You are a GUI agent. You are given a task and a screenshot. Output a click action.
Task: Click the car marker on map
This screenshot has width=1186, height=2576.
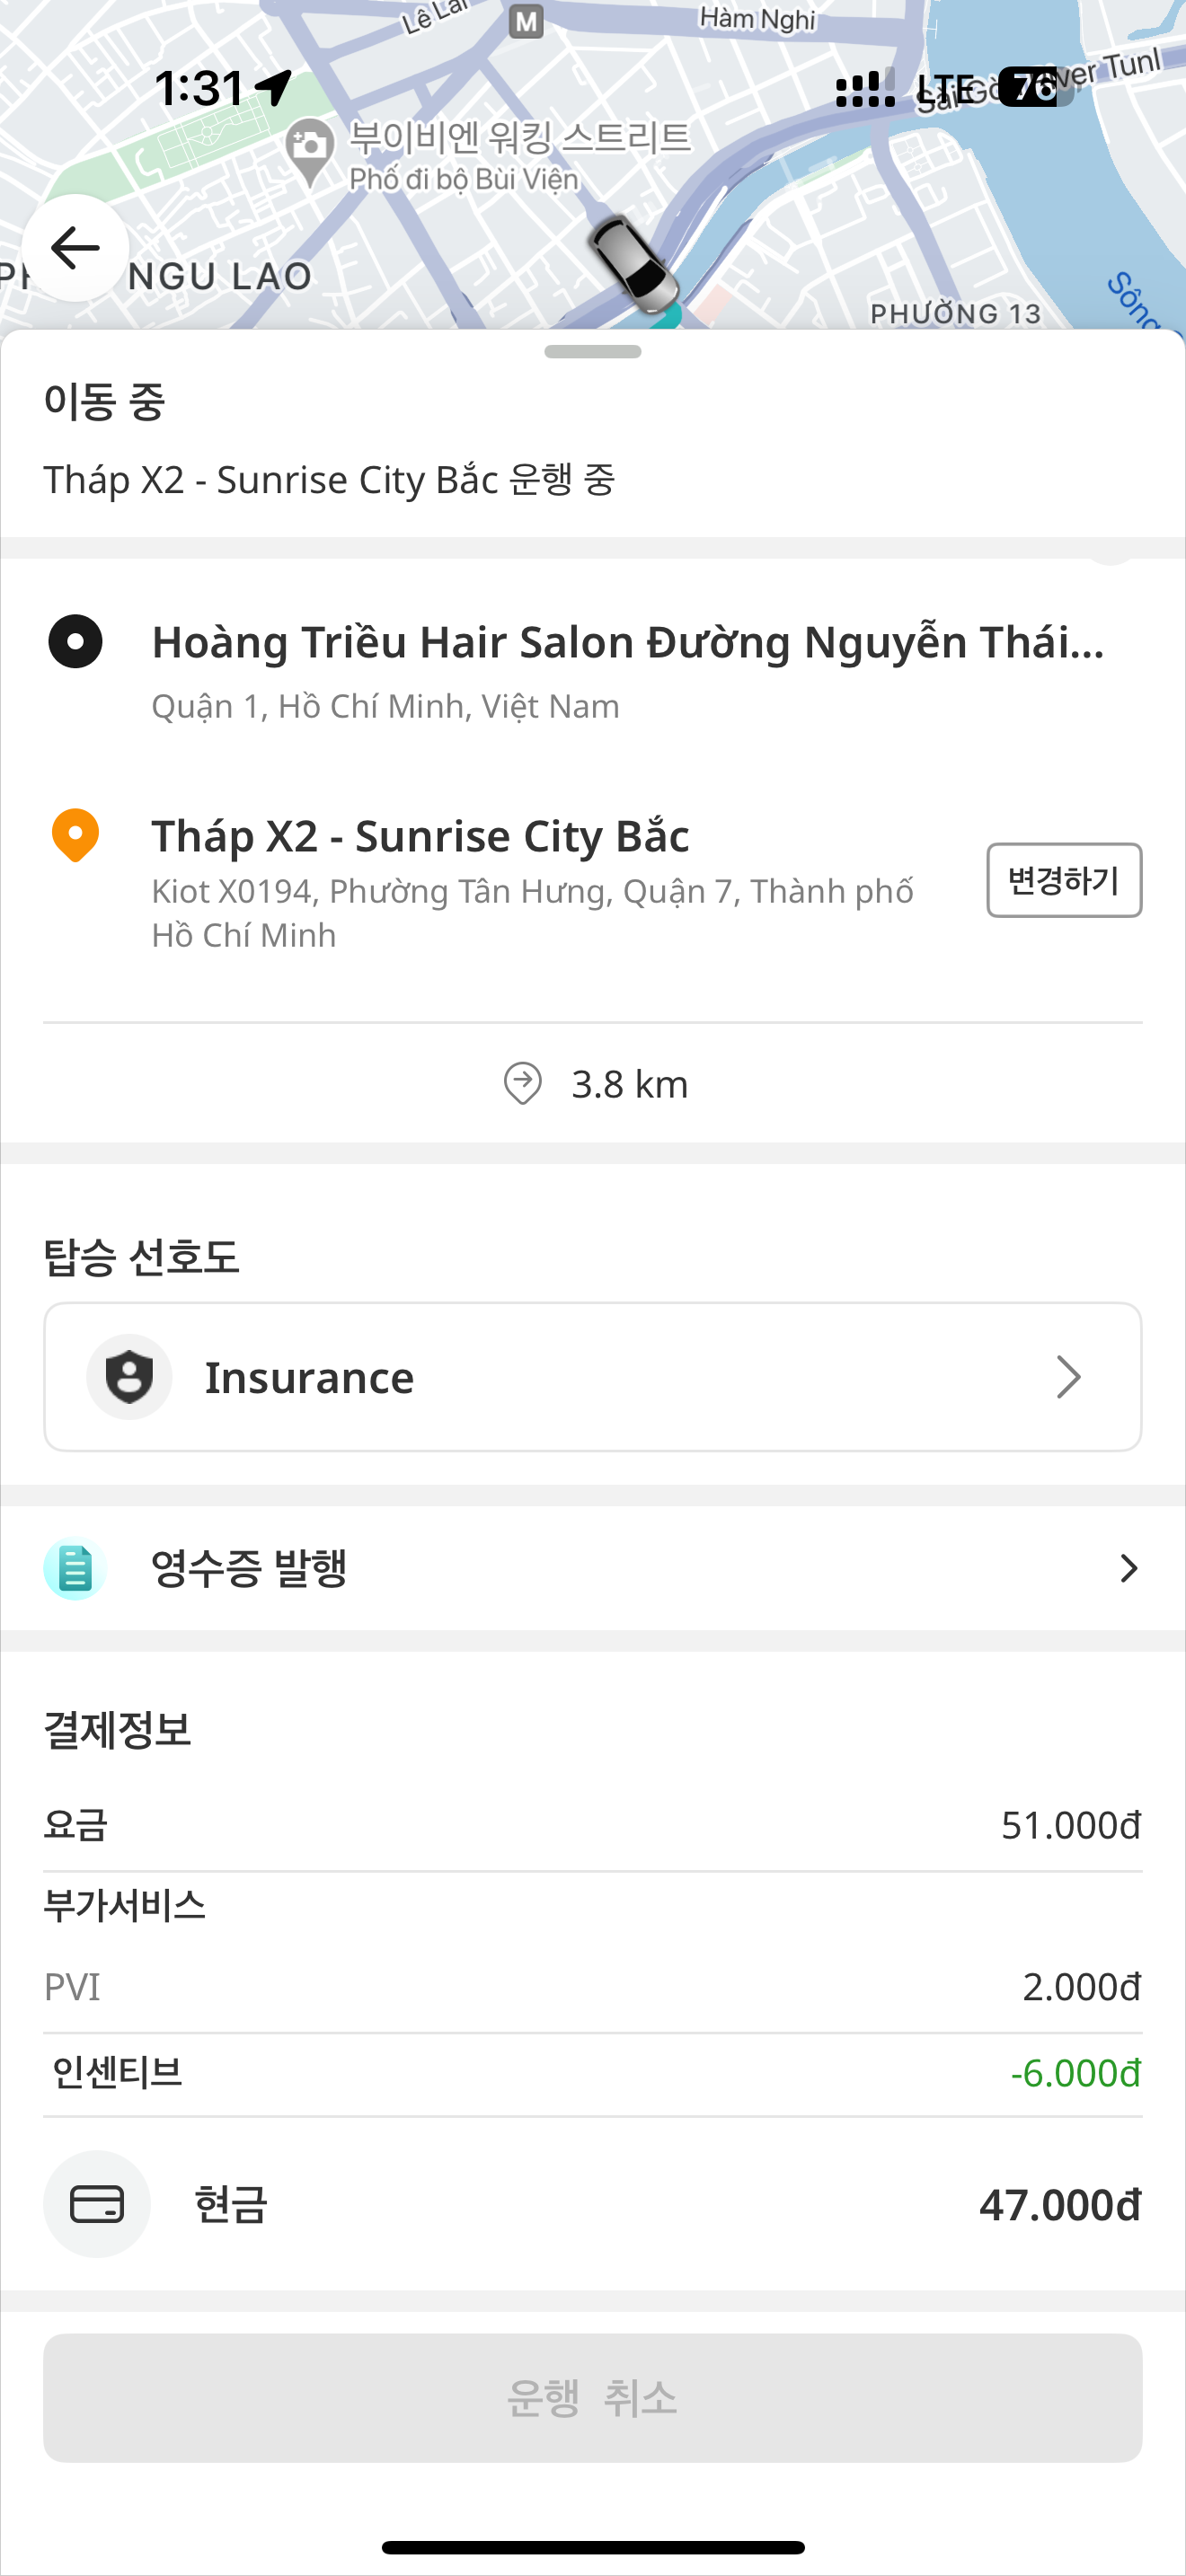coord(632,263)
